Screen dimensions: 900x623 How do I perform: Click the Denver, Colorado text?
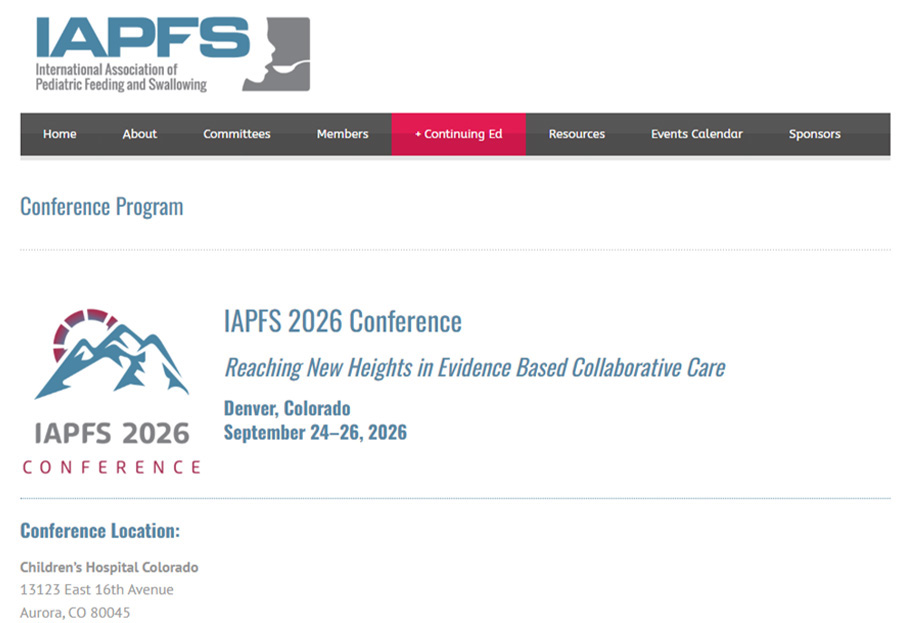pos(287,408)
